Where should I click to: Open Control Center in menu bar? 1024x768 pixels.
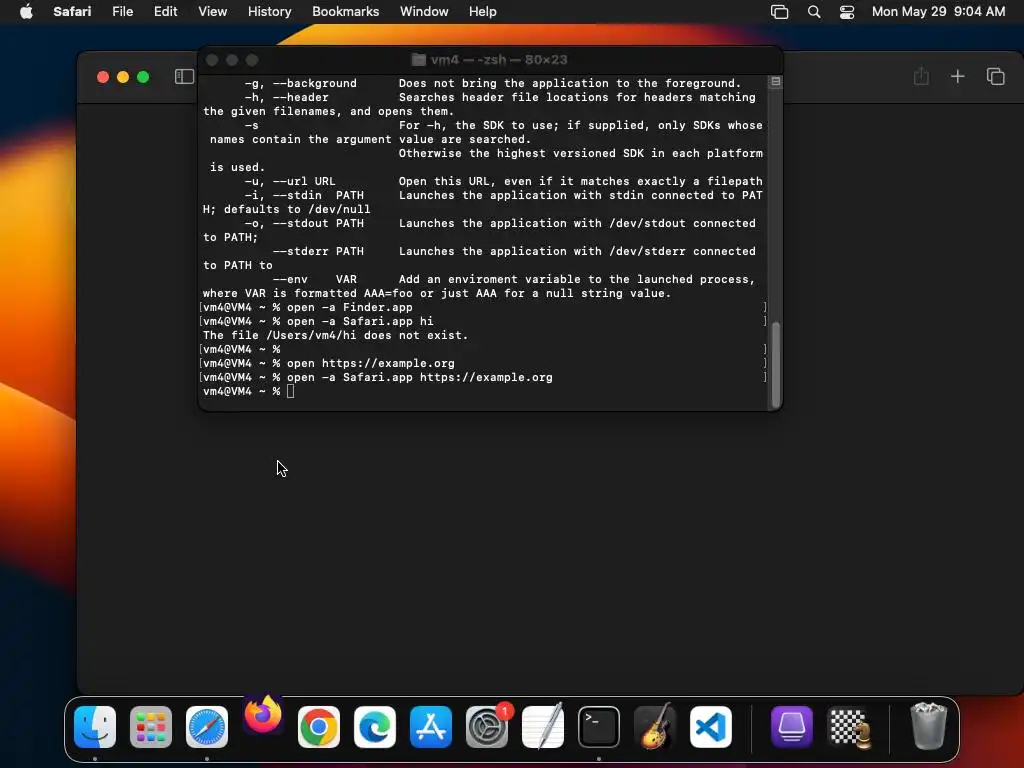click(847, 12)
